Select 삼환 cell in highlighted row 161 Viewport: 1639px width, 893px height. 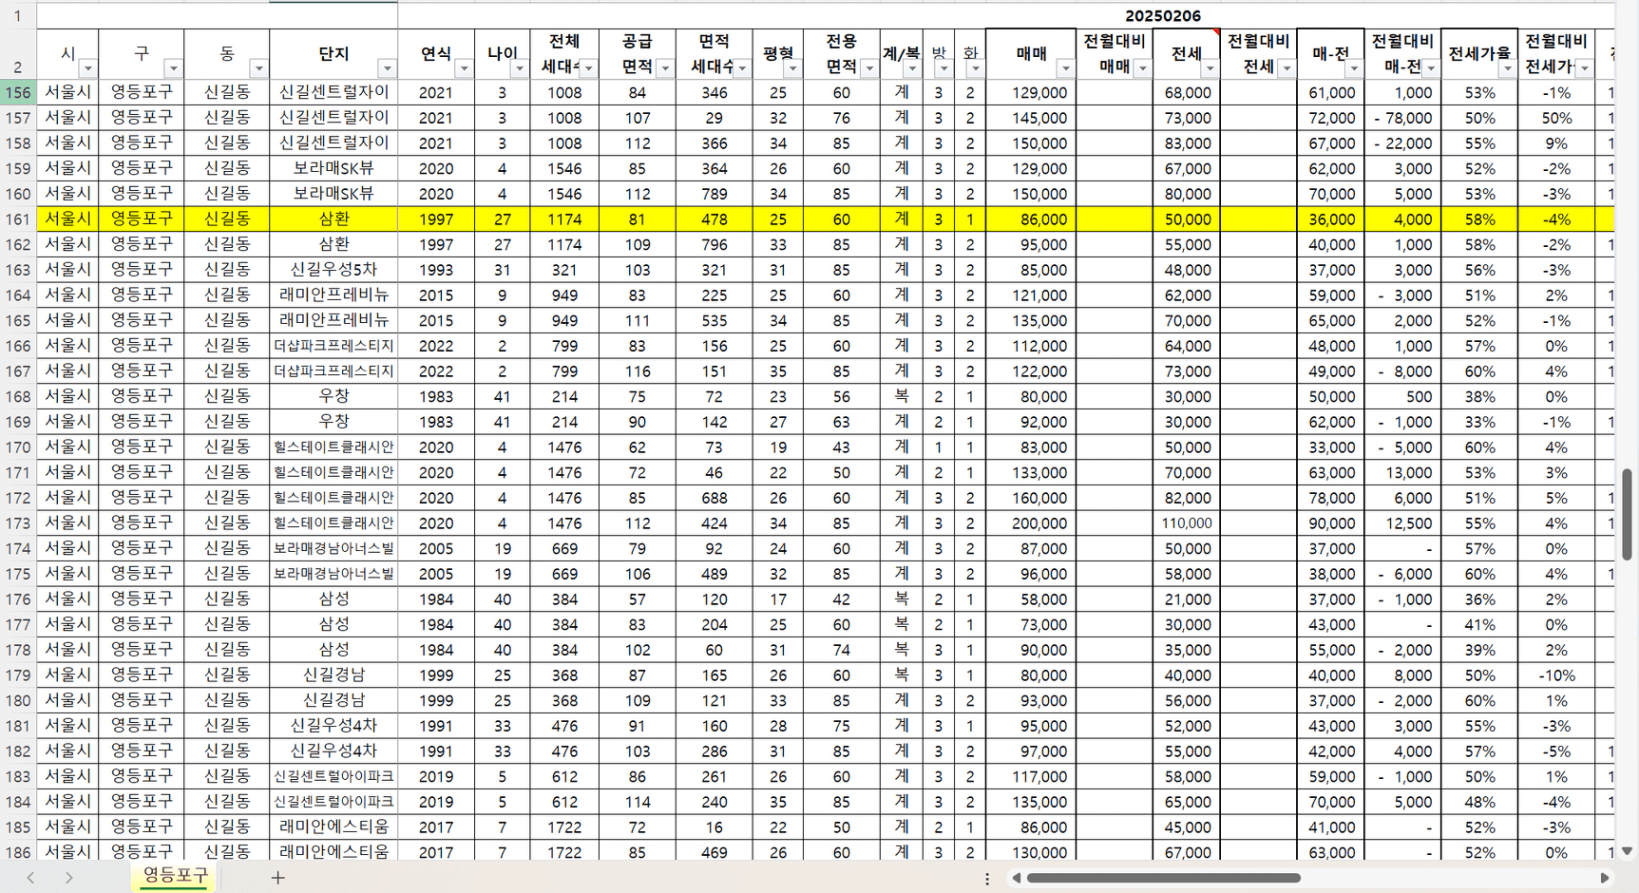(334, 219)
